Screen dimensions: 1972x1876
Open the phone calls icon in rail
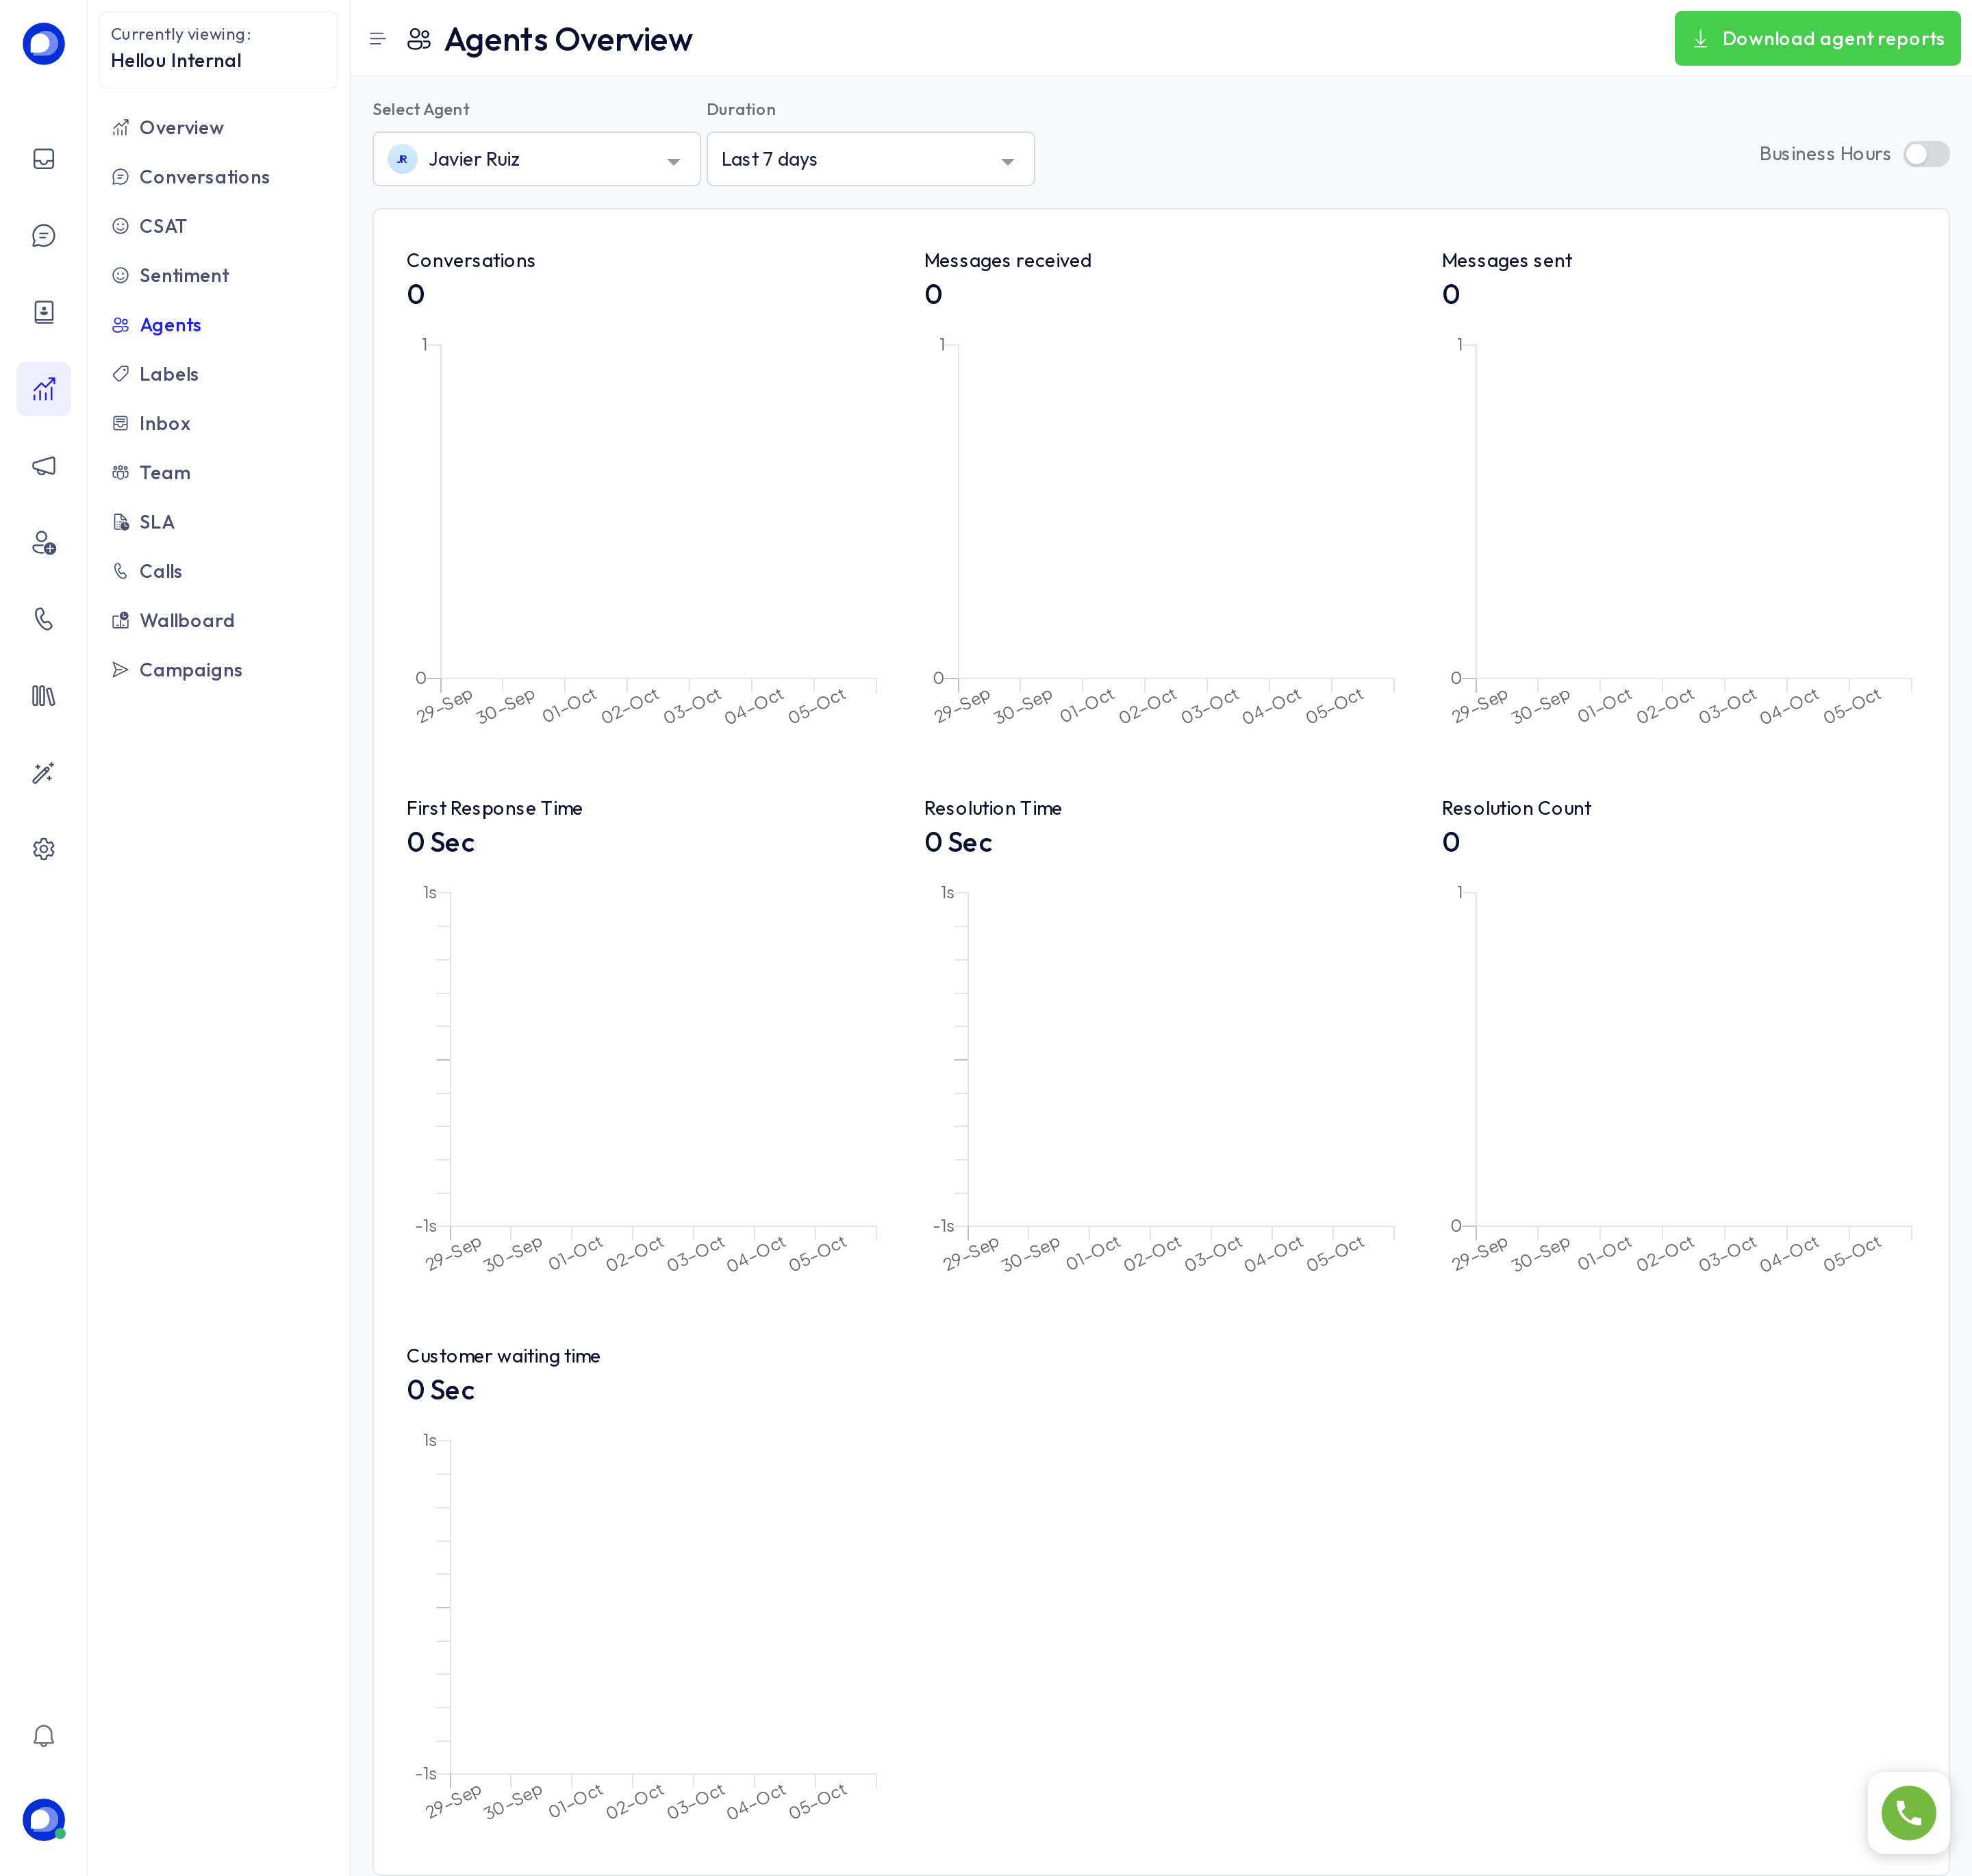[x=43, y=619]
